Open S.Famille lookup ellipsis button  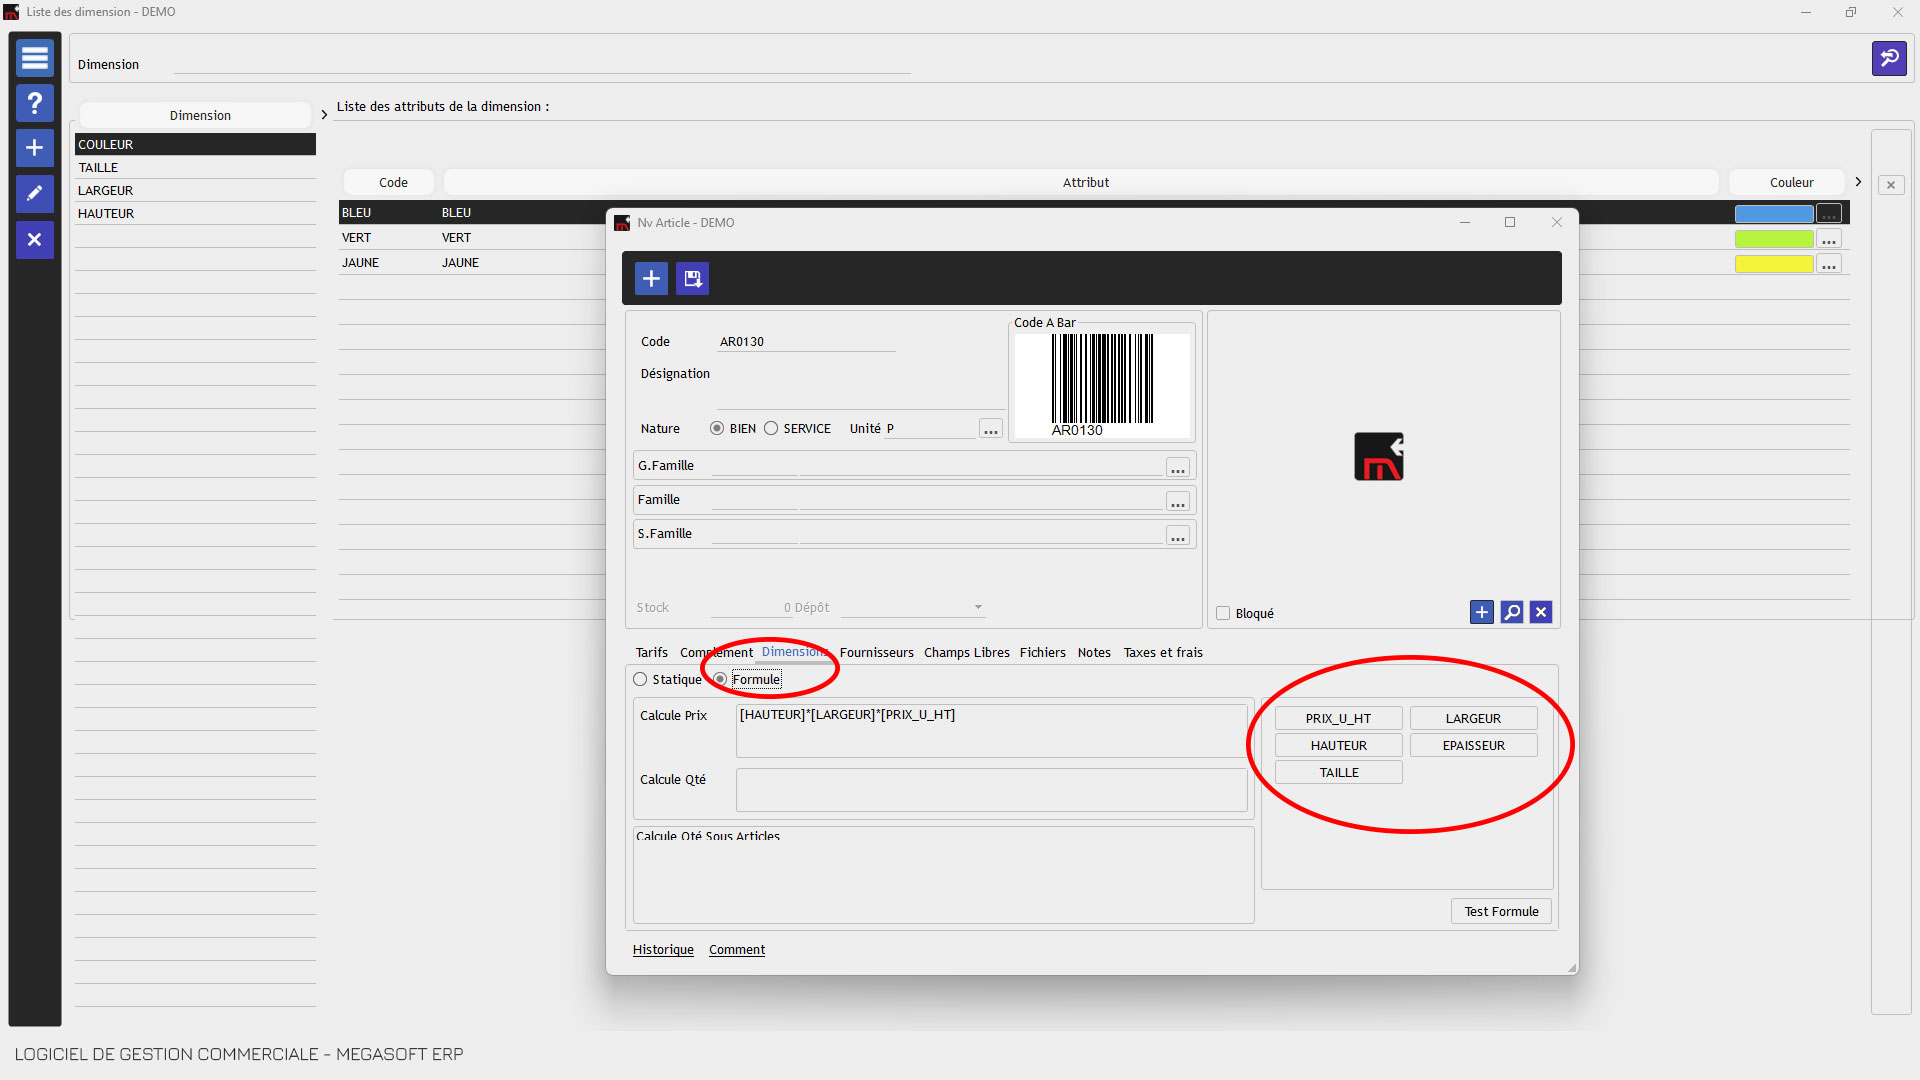[x=1178, y=534]
